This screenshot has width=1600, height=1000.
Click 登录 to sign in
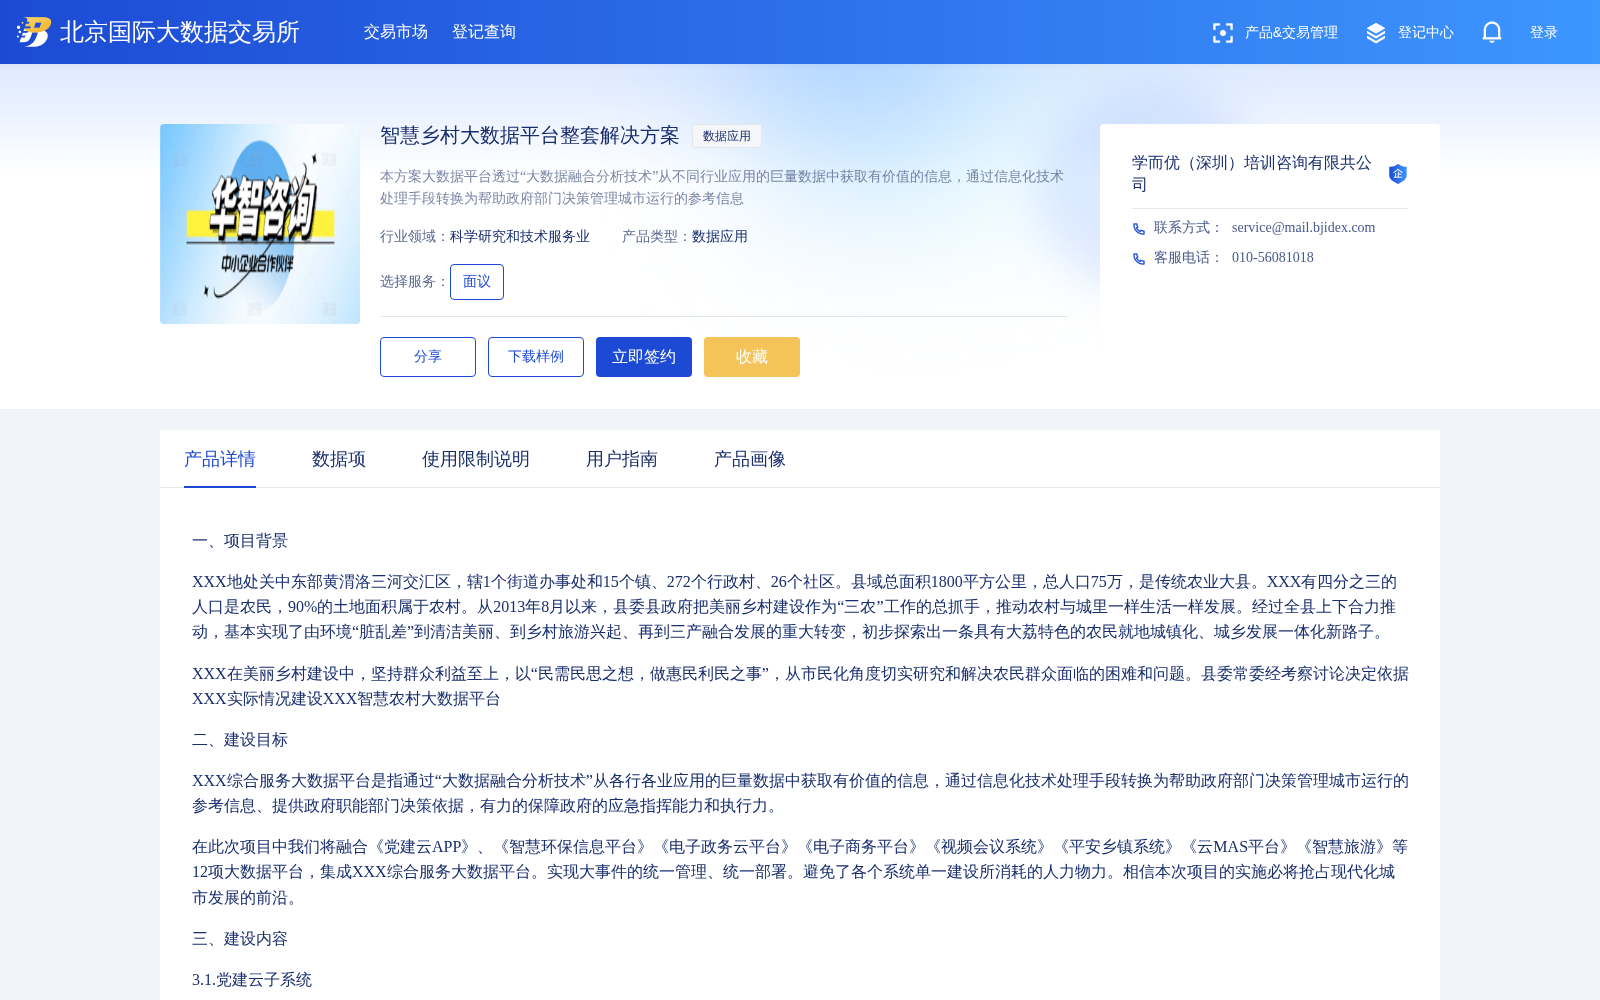point(1544,33)
